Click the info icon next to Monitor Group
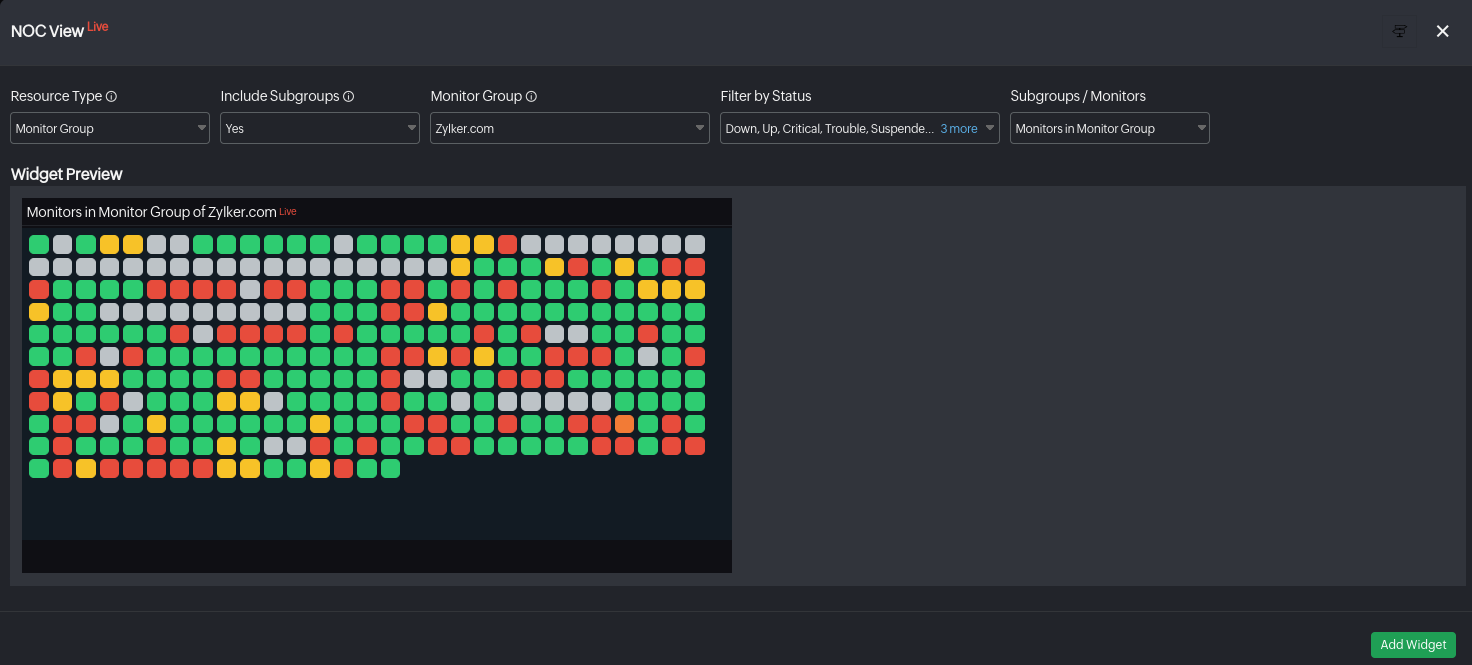The image size is (1472, 665). click(530, 96)
